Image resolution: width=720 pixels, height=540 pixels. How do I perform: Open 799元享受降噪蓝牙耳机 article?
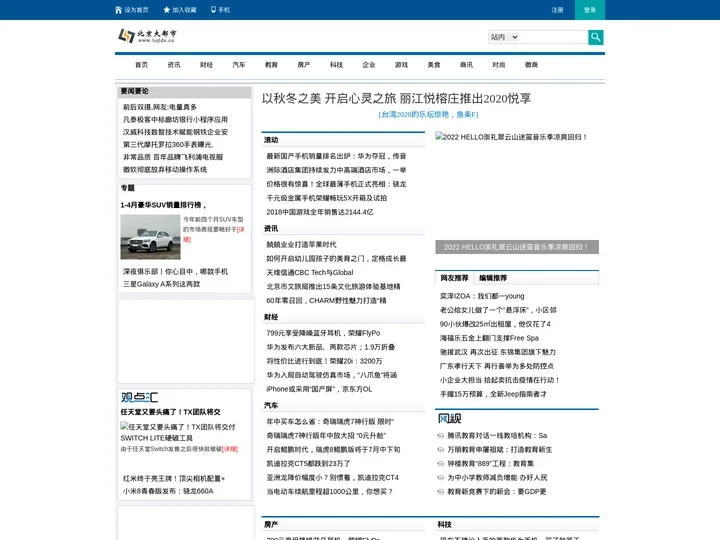point(323,333)
